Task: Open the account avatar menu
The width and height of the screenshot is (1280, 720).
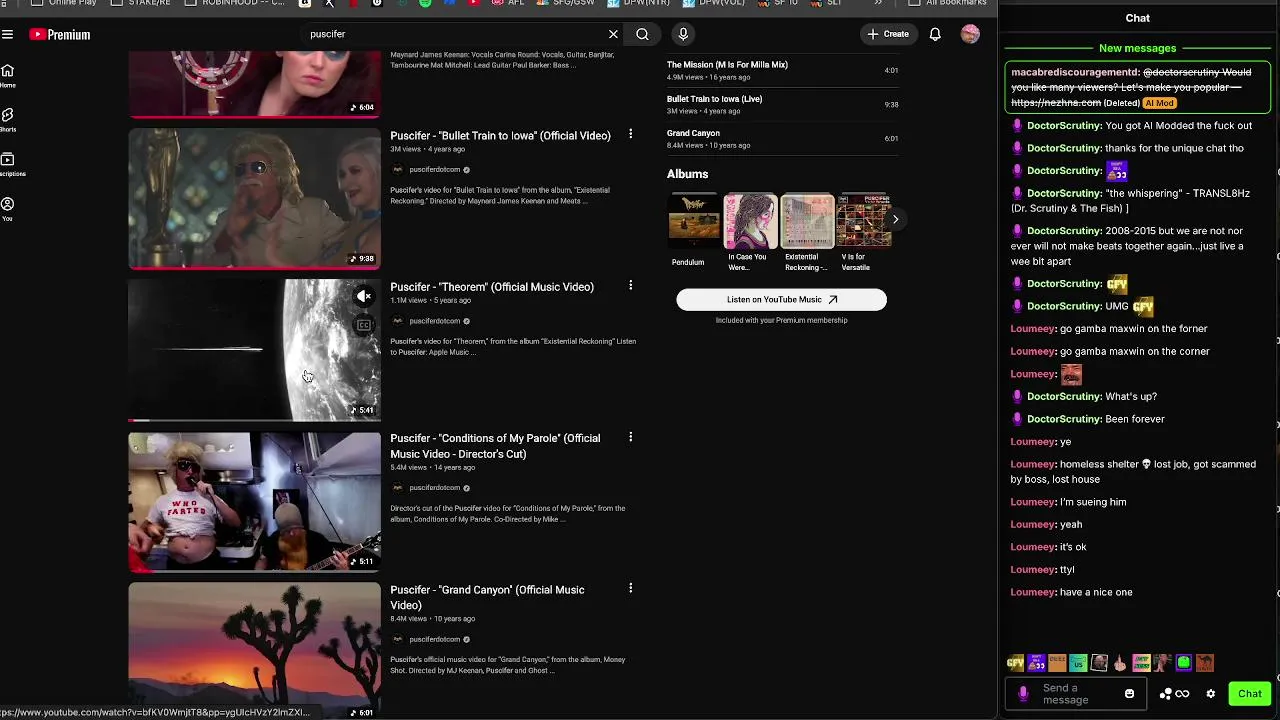Action: (x=970, y=34)
